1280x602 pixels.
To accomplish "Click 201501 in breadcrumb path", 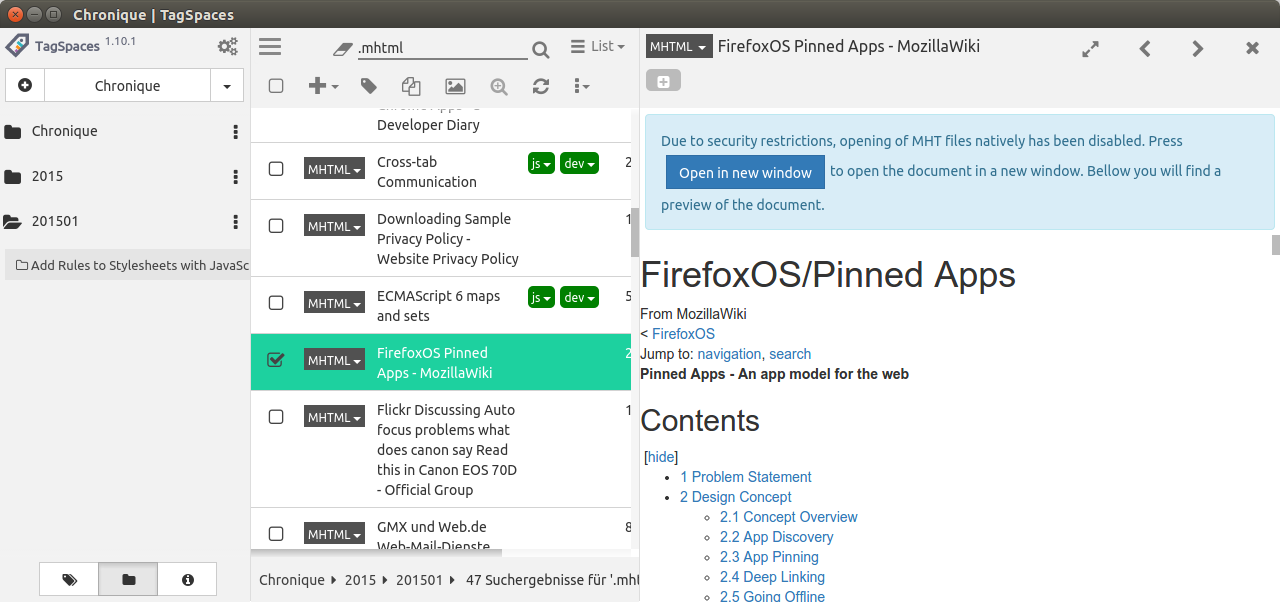I will click(419, 579).
